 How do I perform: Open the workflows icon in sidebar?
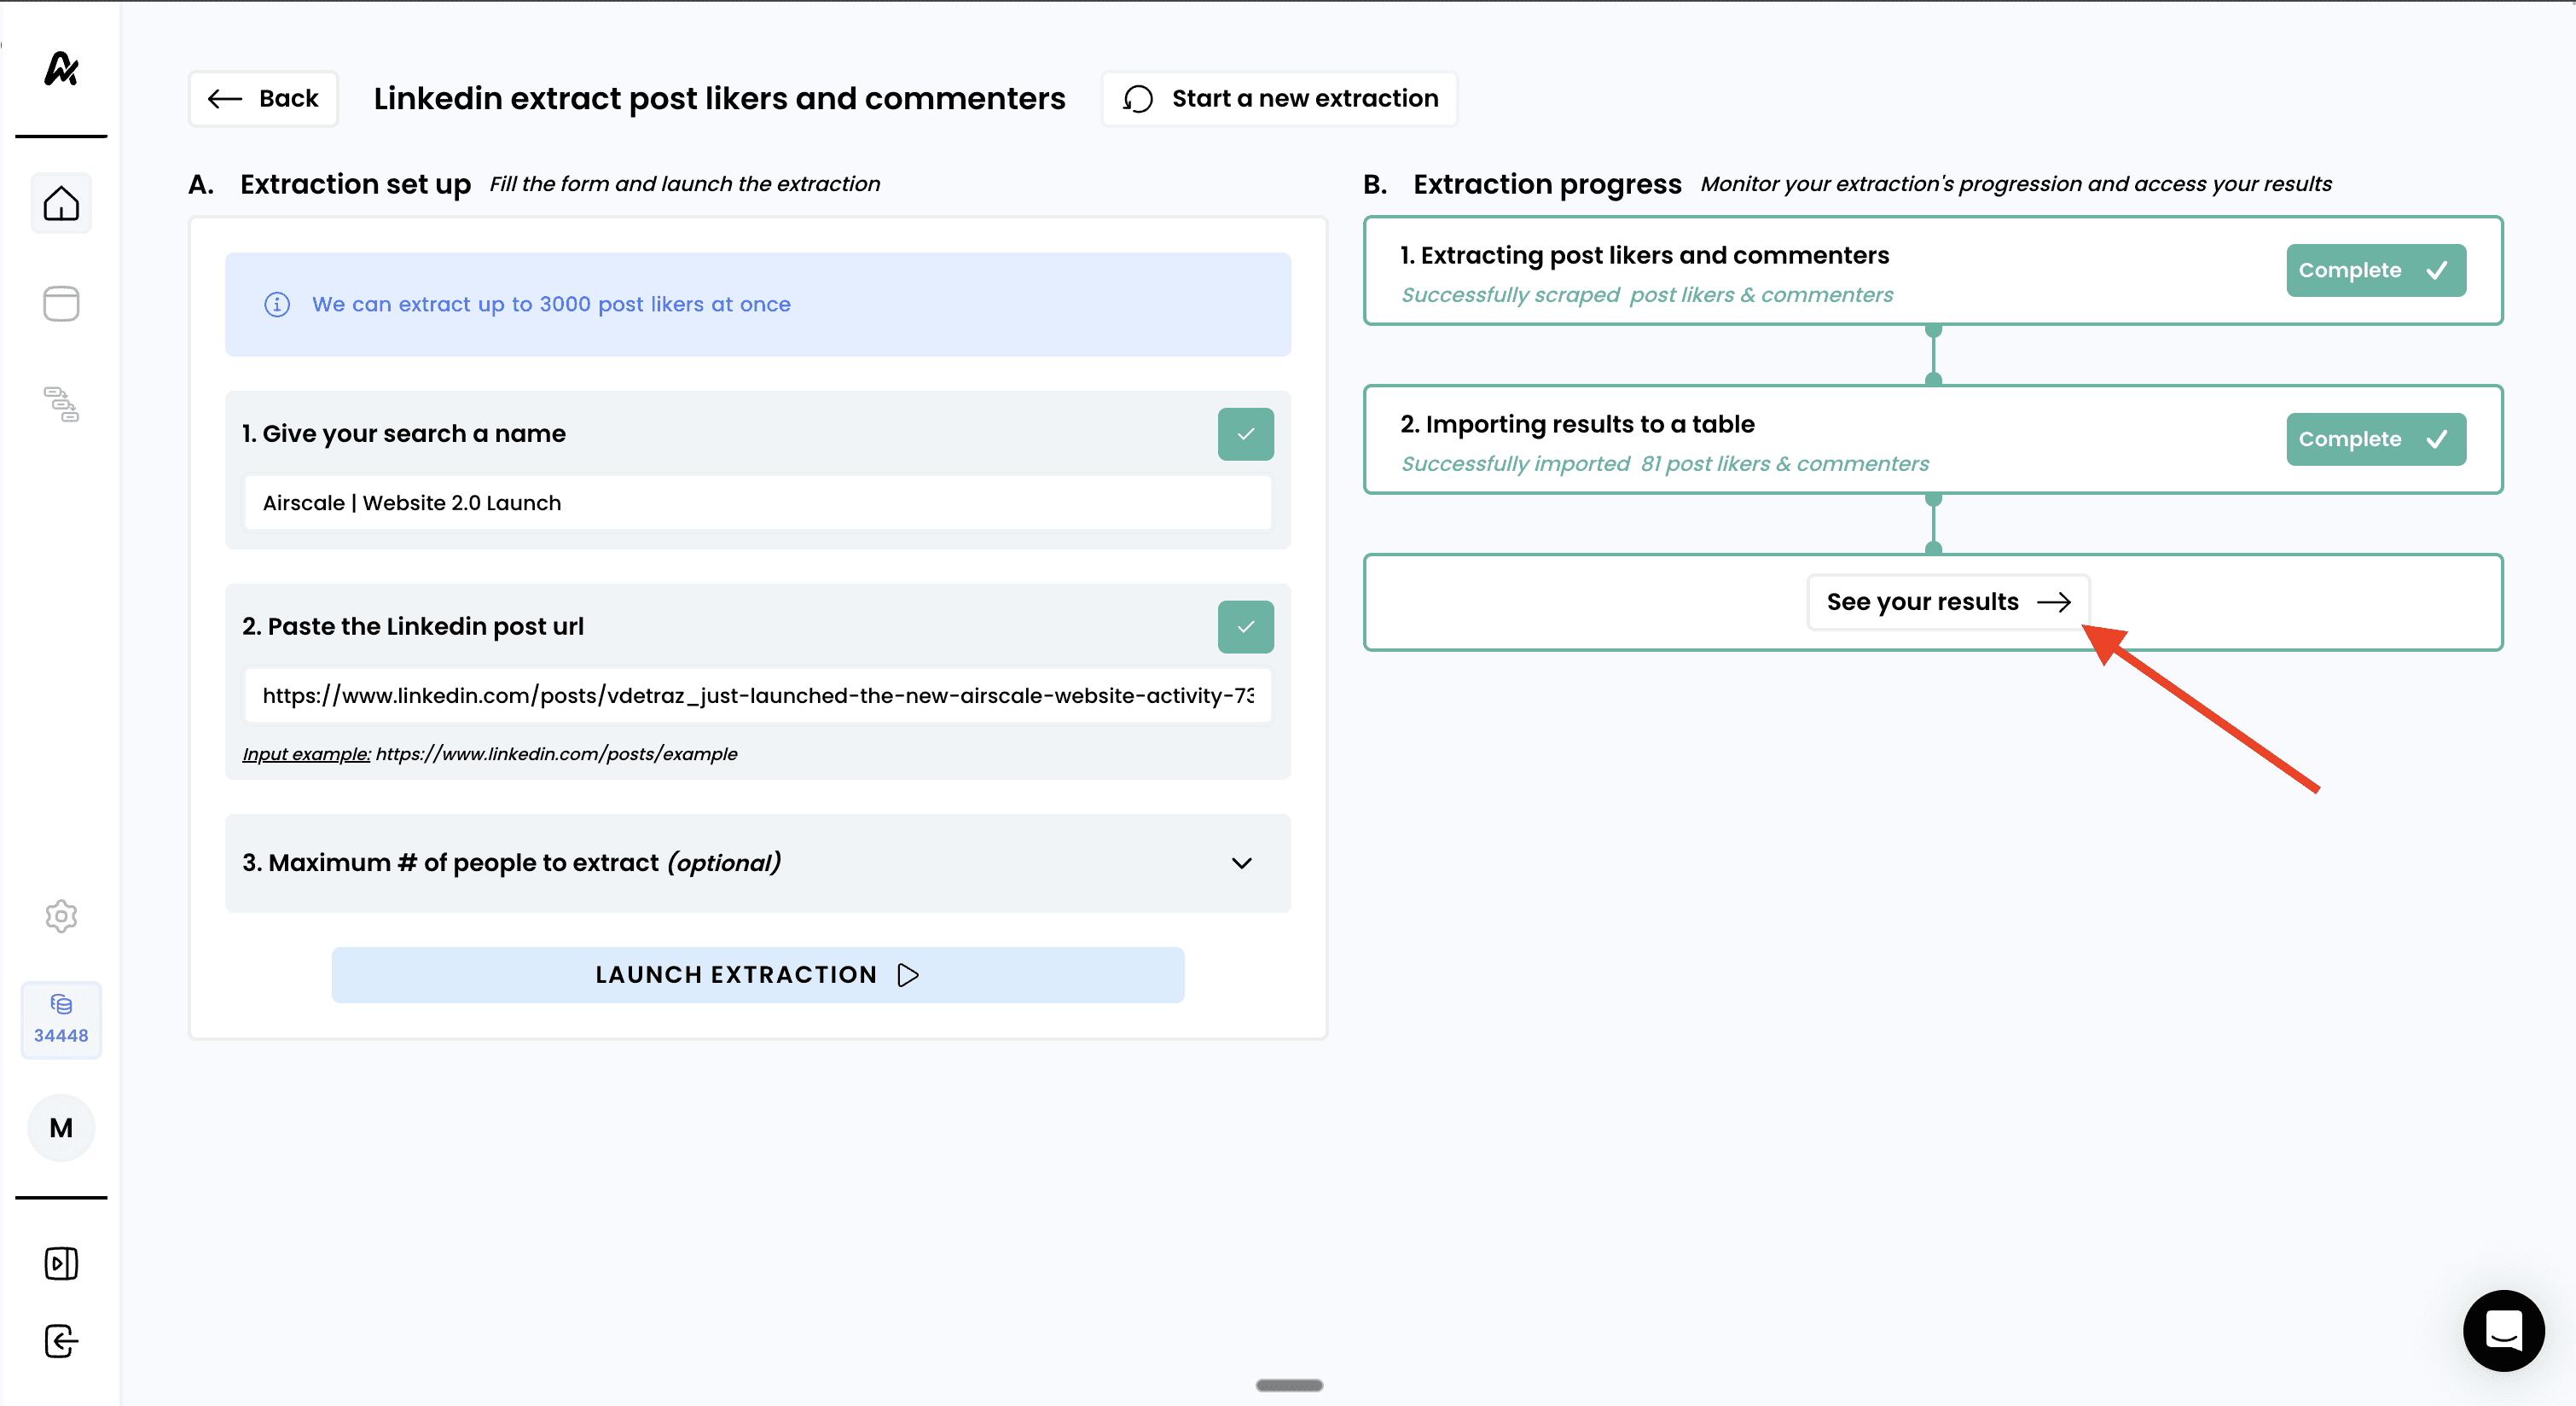61,404
